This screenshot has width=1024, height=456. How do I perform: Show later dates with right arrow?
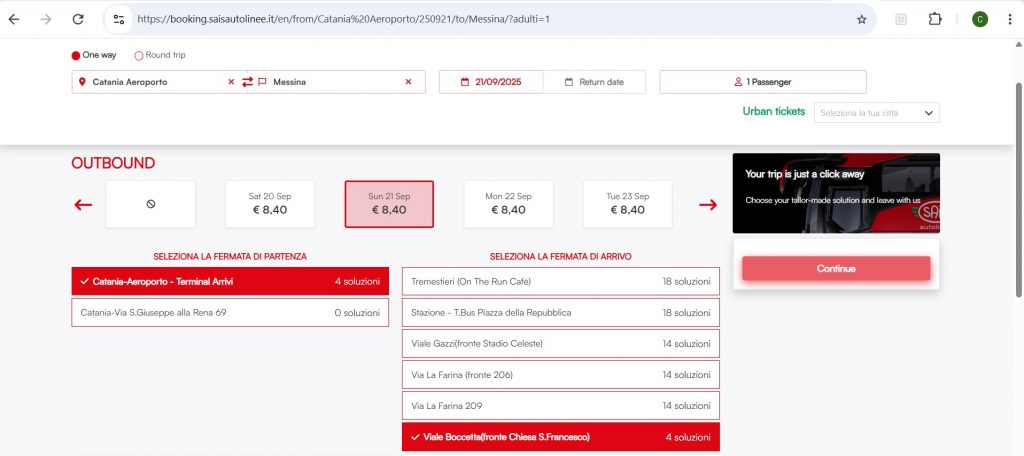coord(708,205)
